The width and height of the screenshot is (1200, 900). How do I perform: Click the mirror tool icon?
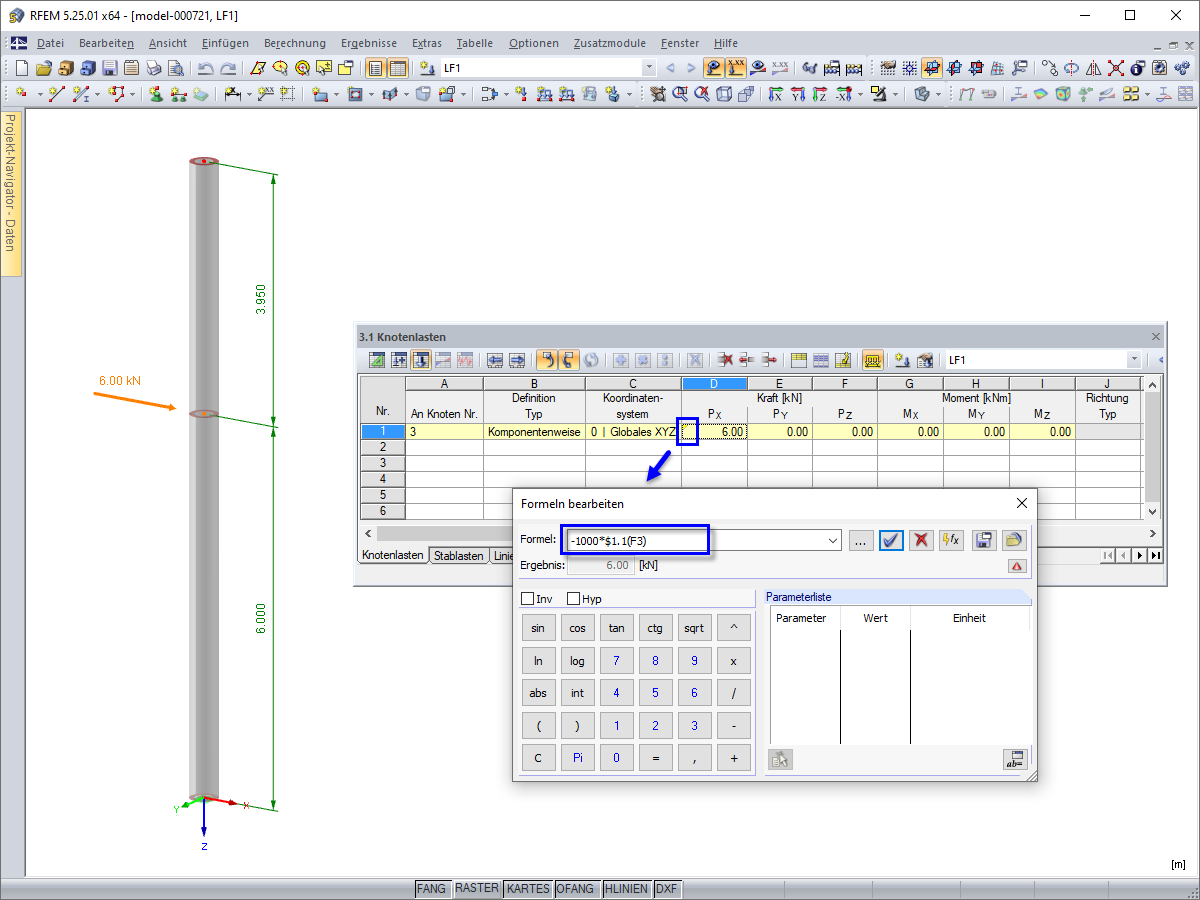(1093, 68)
